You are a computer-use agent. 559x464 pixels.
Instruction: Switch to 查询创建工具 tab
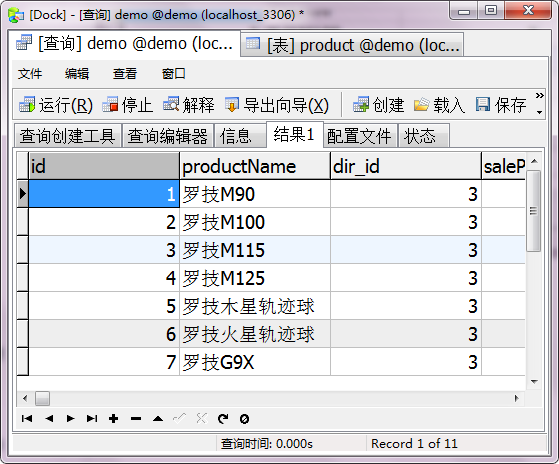click(x=67, y=136)
